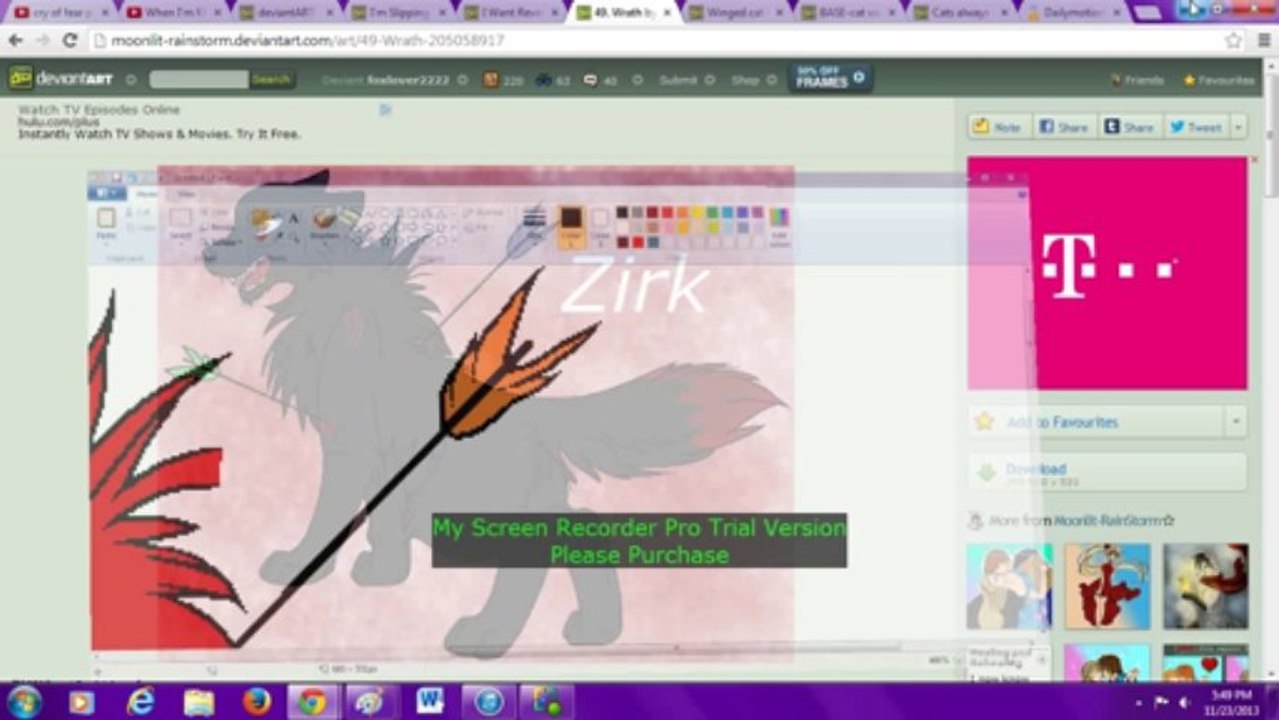Pick the yellow swatch in Paint palette
1279x720 pixels.
click(697, 212)
